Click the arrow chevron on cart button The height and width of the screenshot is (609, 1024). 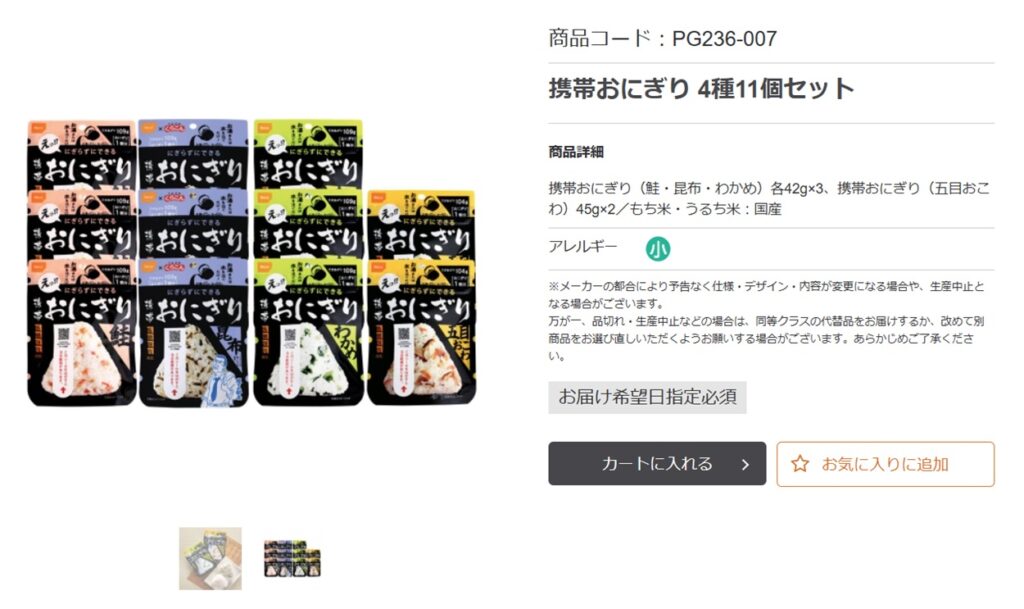pos(745,464)
